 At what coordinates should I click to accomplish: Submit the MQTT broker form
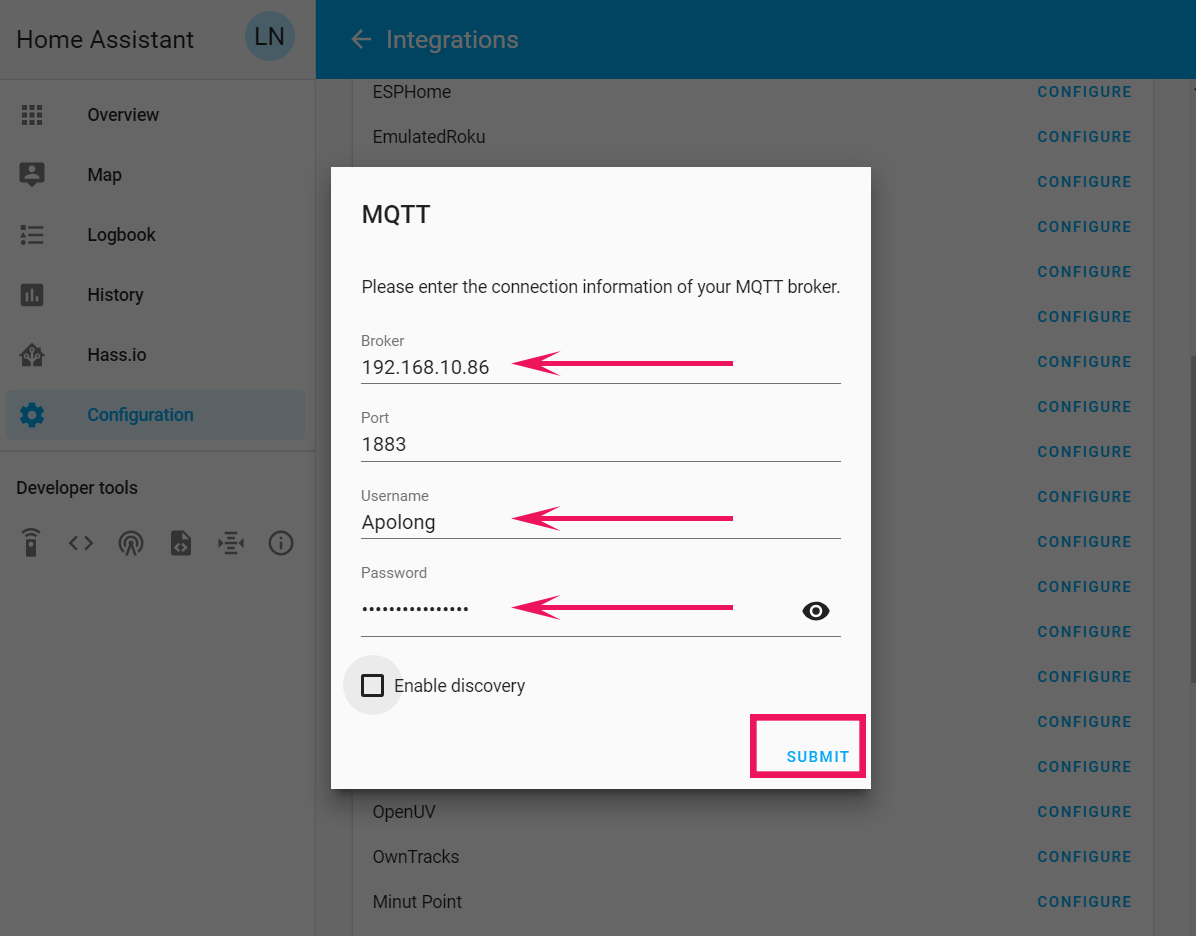tap(817, 757)
